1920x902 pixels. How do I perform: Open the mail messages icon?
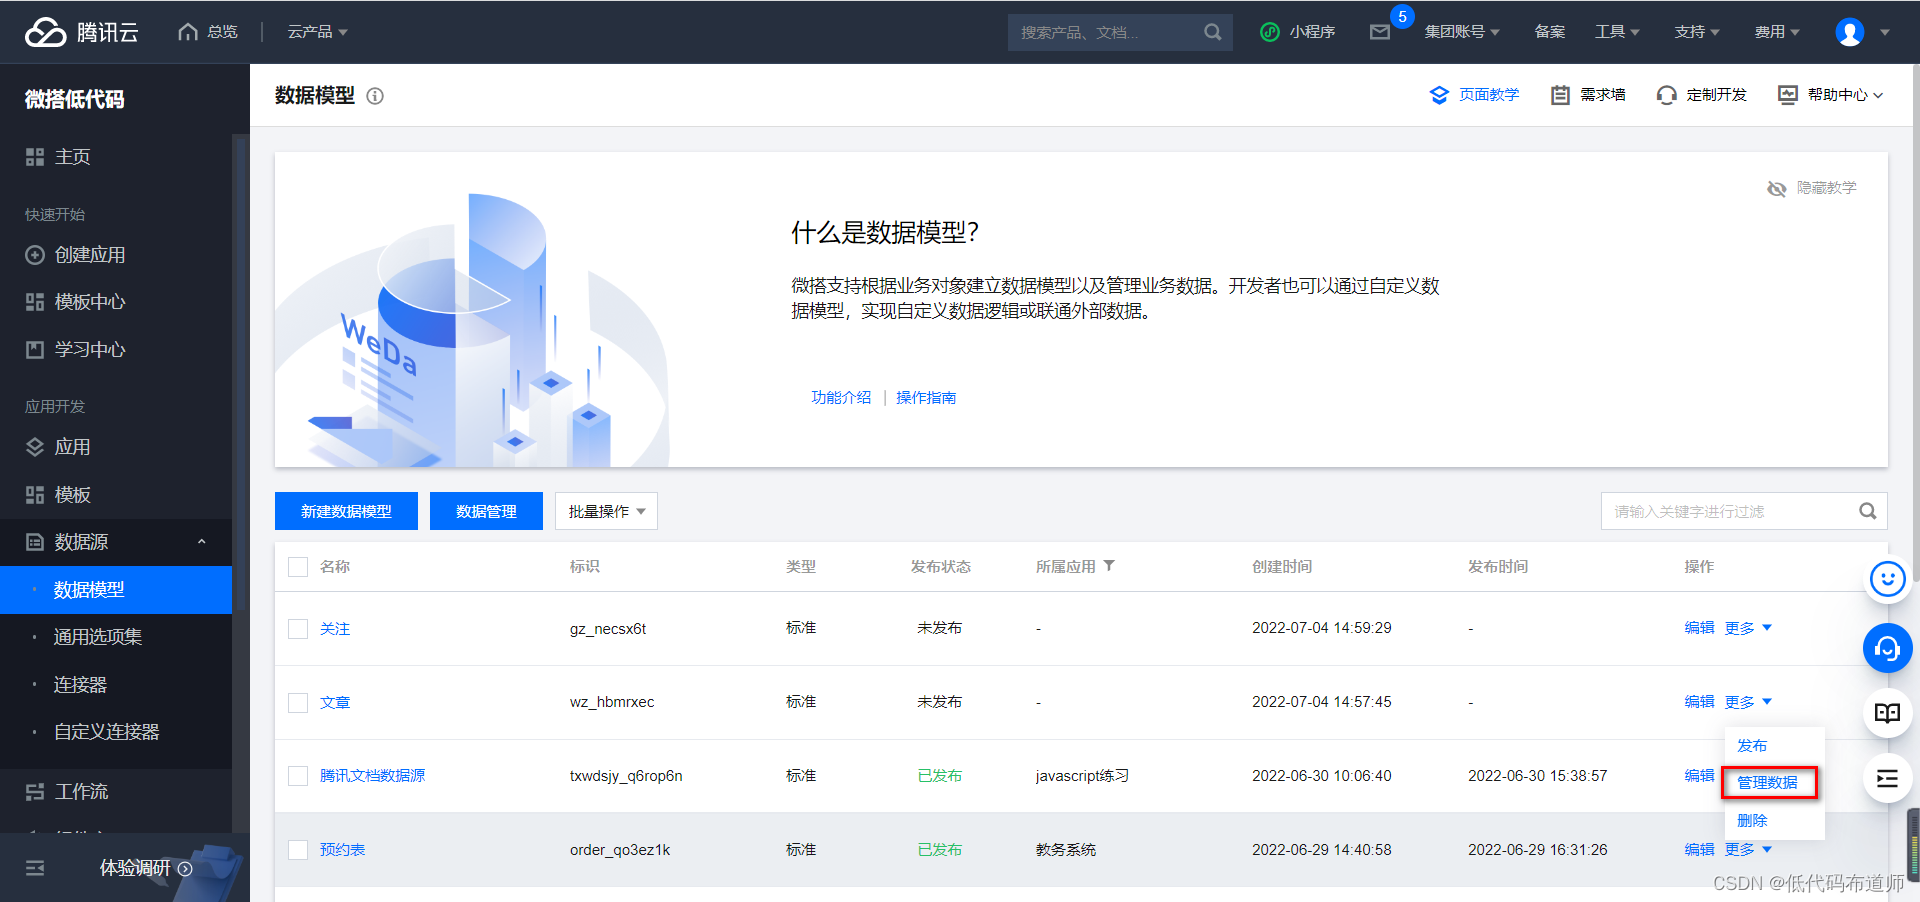1380,32
